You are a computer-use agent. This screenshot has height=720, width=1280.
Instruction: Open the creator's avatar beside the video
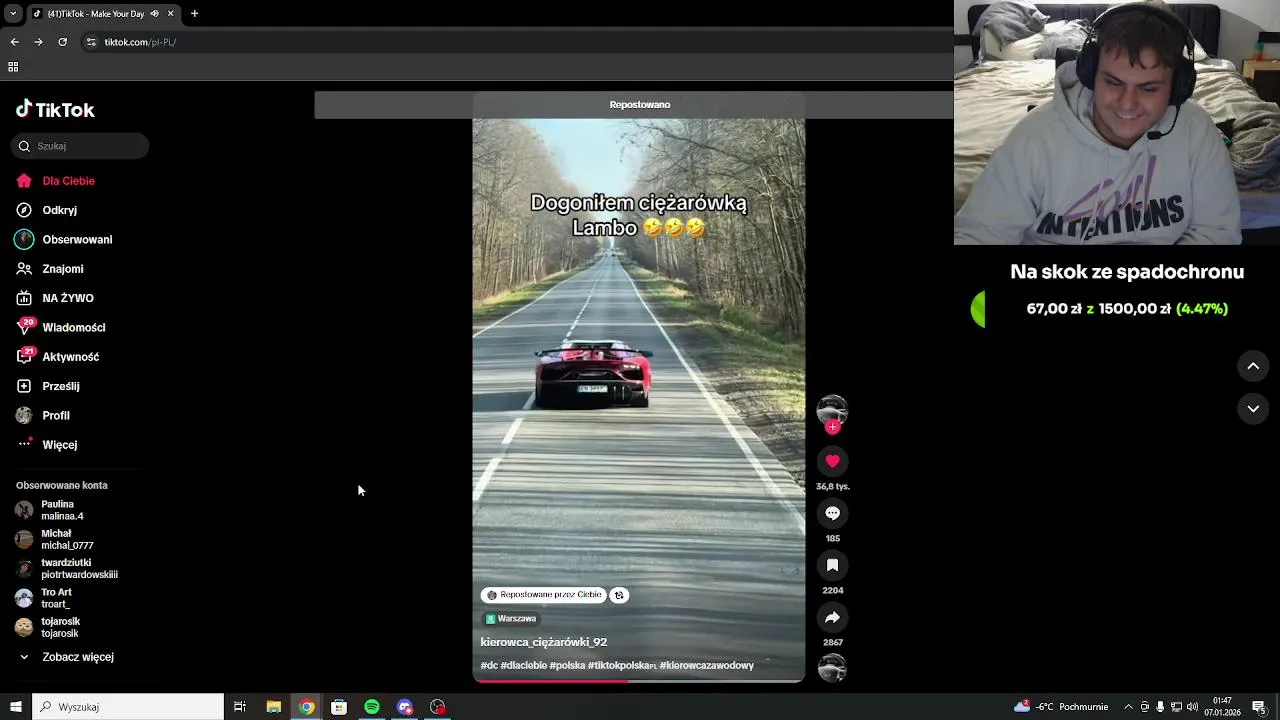(x=832, y=410)
